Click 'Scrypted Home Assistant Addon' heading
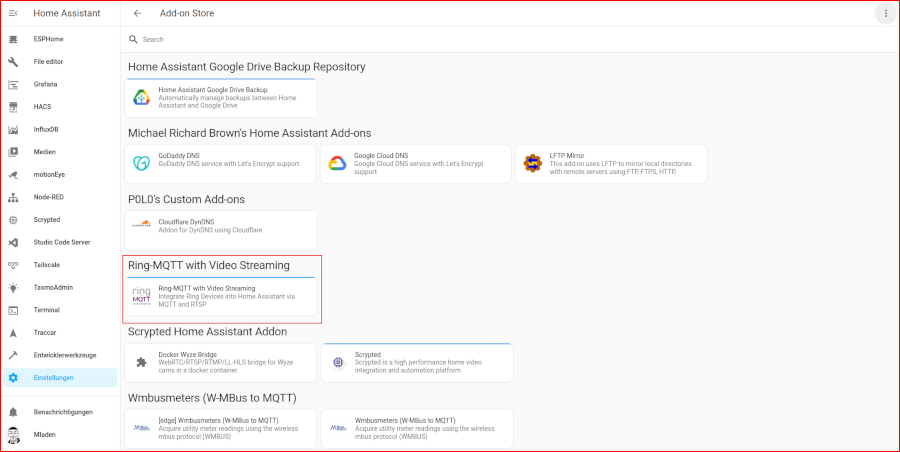900x452 pixels. click(x=207, y=331)
